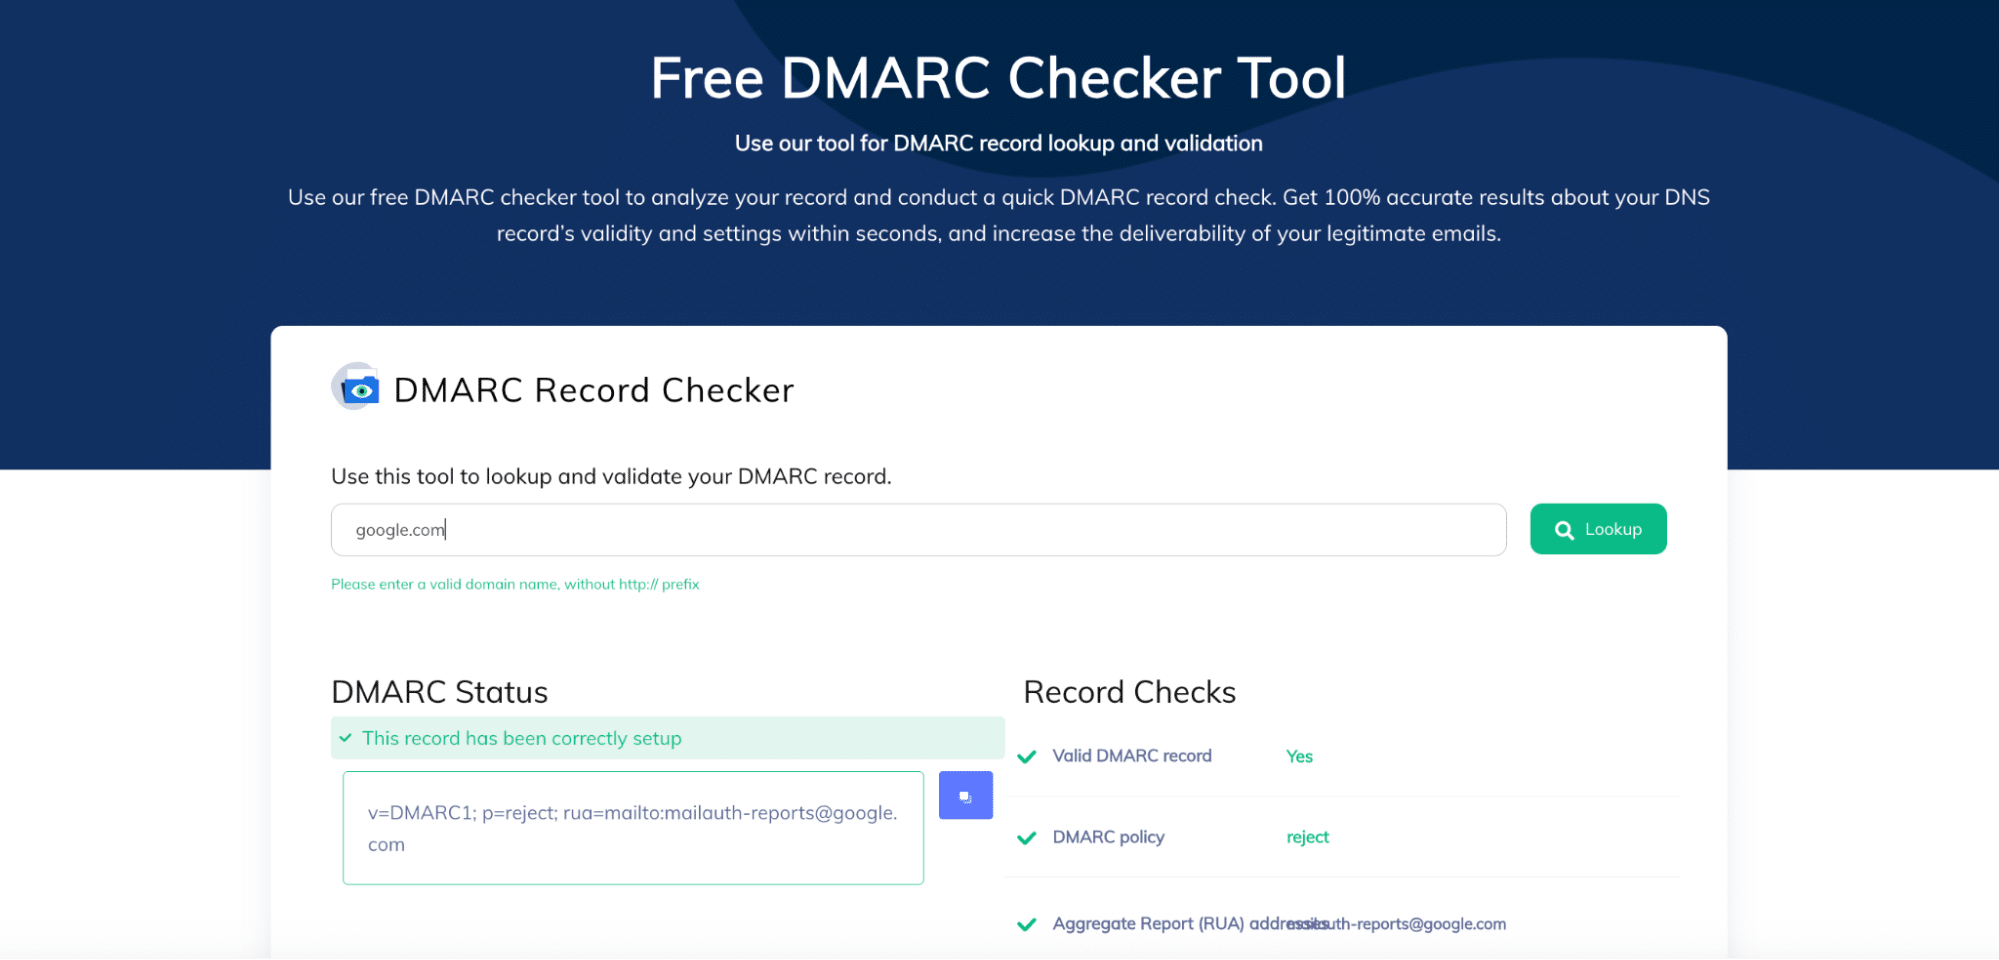1999x960 pixels.
Task: Click the 'Yes' valid record value
Action: 1299,756
